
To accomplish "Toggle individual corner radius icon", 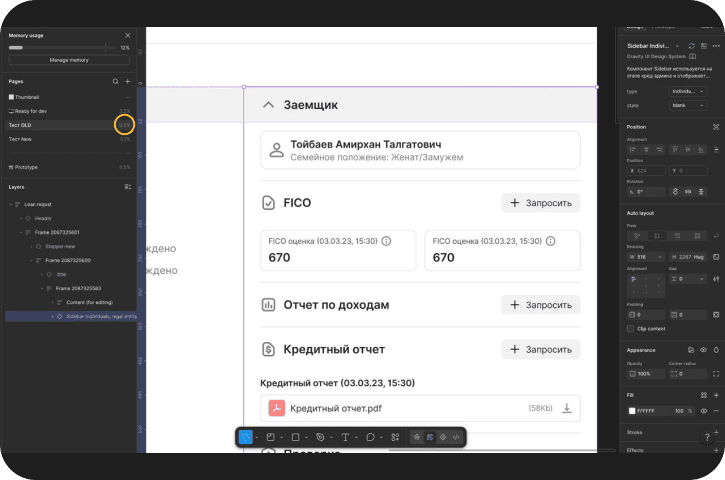I will pos(716,374).
